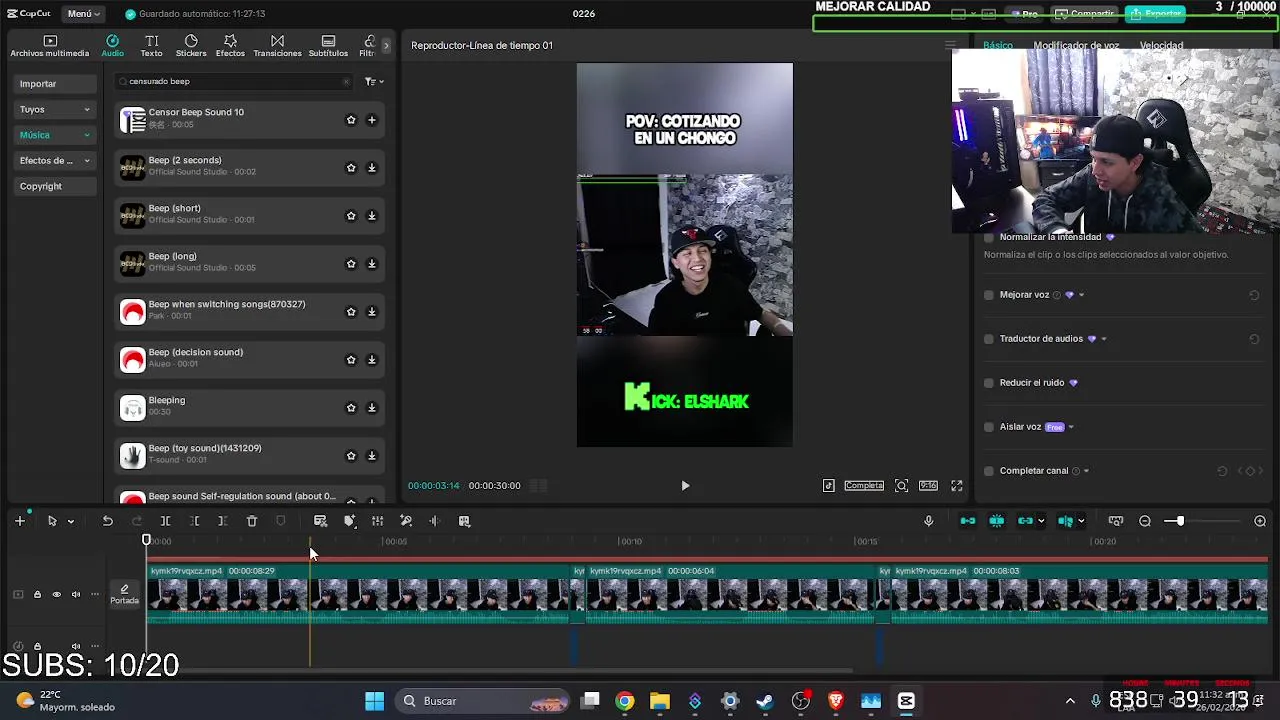Screen dimensions: 1280x720
Task: Expand Traductor de audios options arrow
Action: click(1103, 339)
